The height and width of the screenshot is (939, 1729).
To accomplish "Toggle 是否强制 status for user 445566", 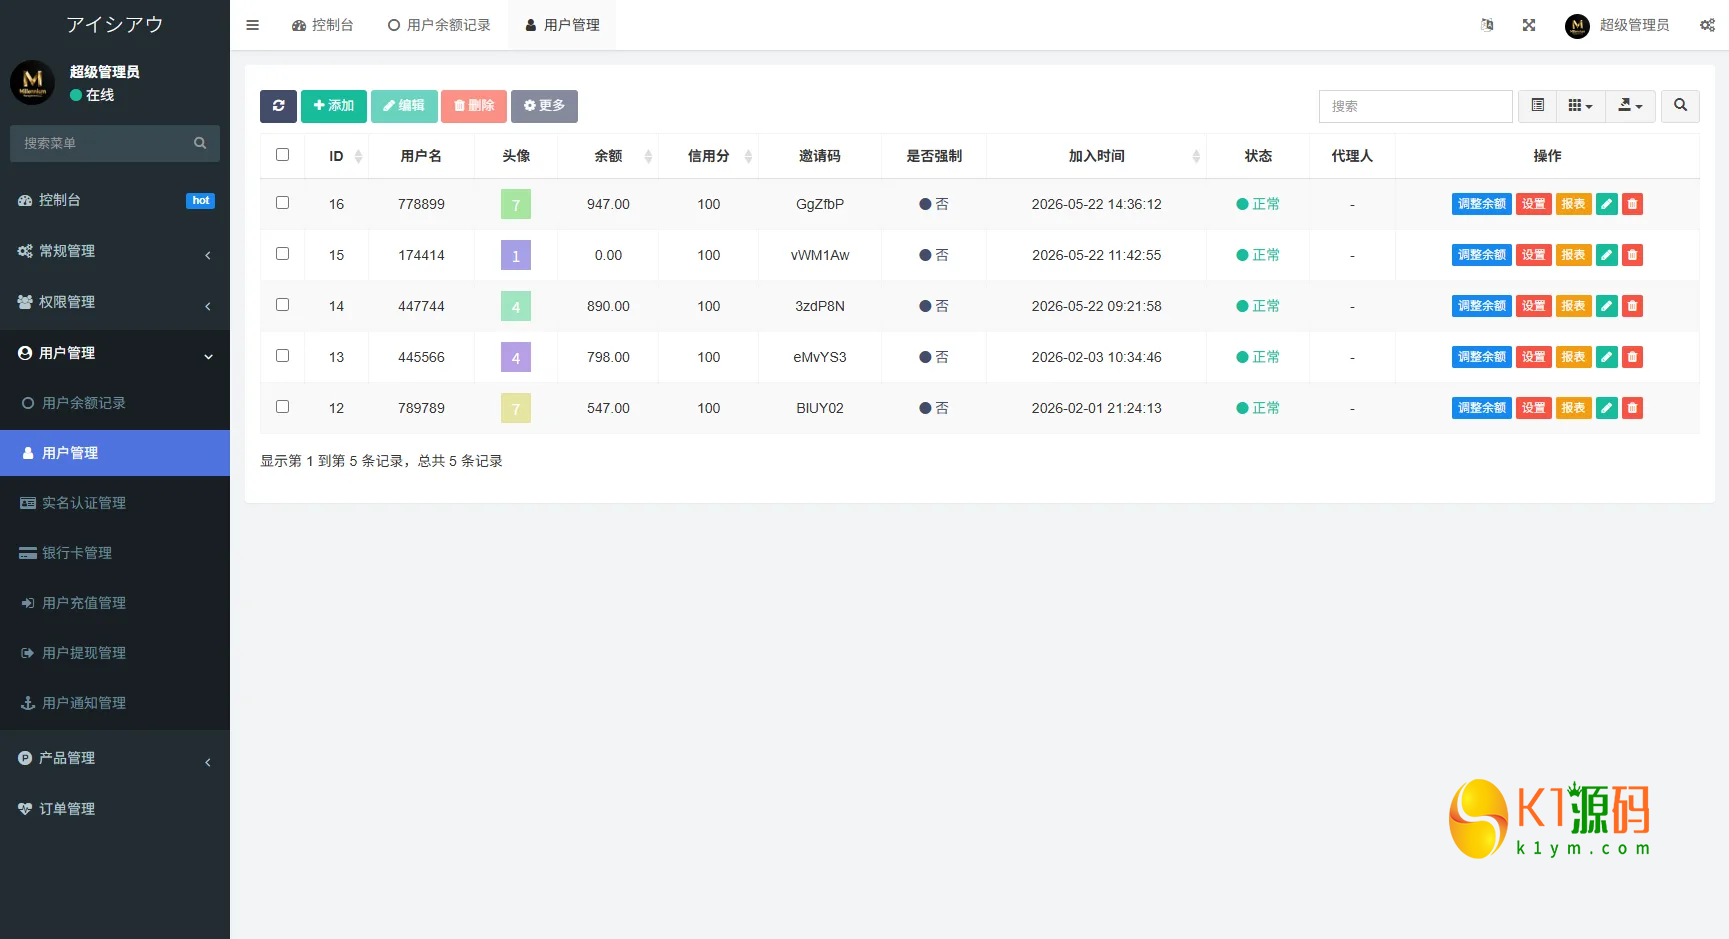I will 934,357.
